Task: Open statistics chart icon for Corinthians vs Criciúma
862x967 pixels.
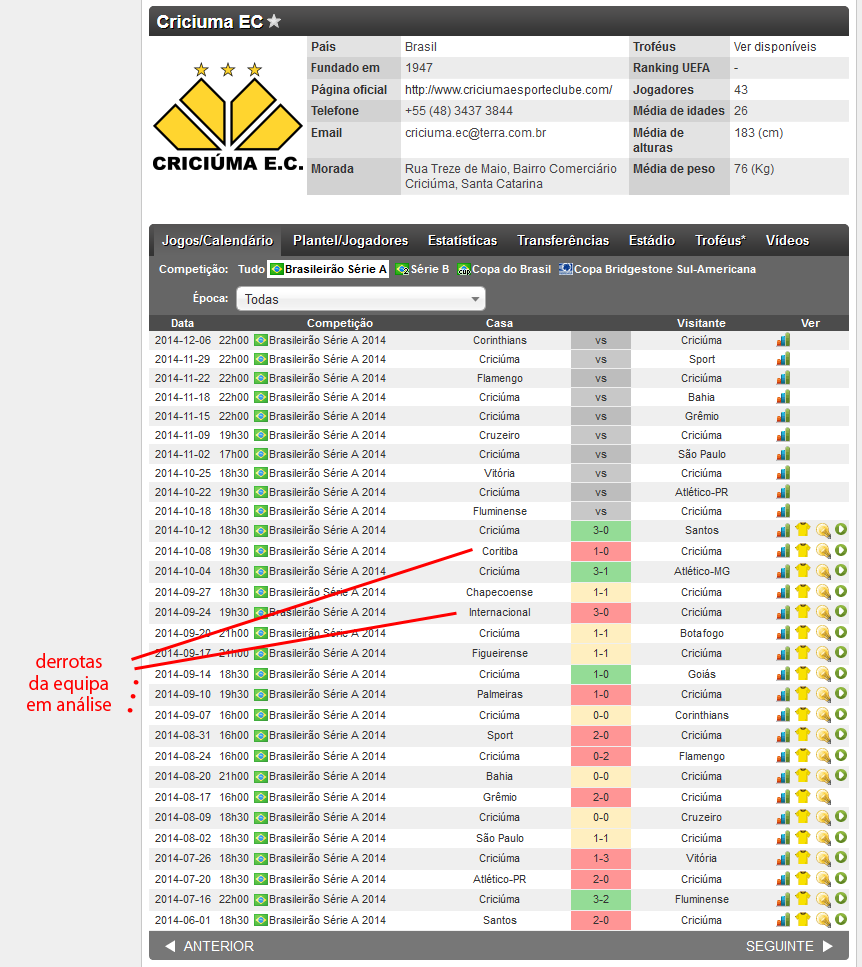Action: click(x=783, y=340)
